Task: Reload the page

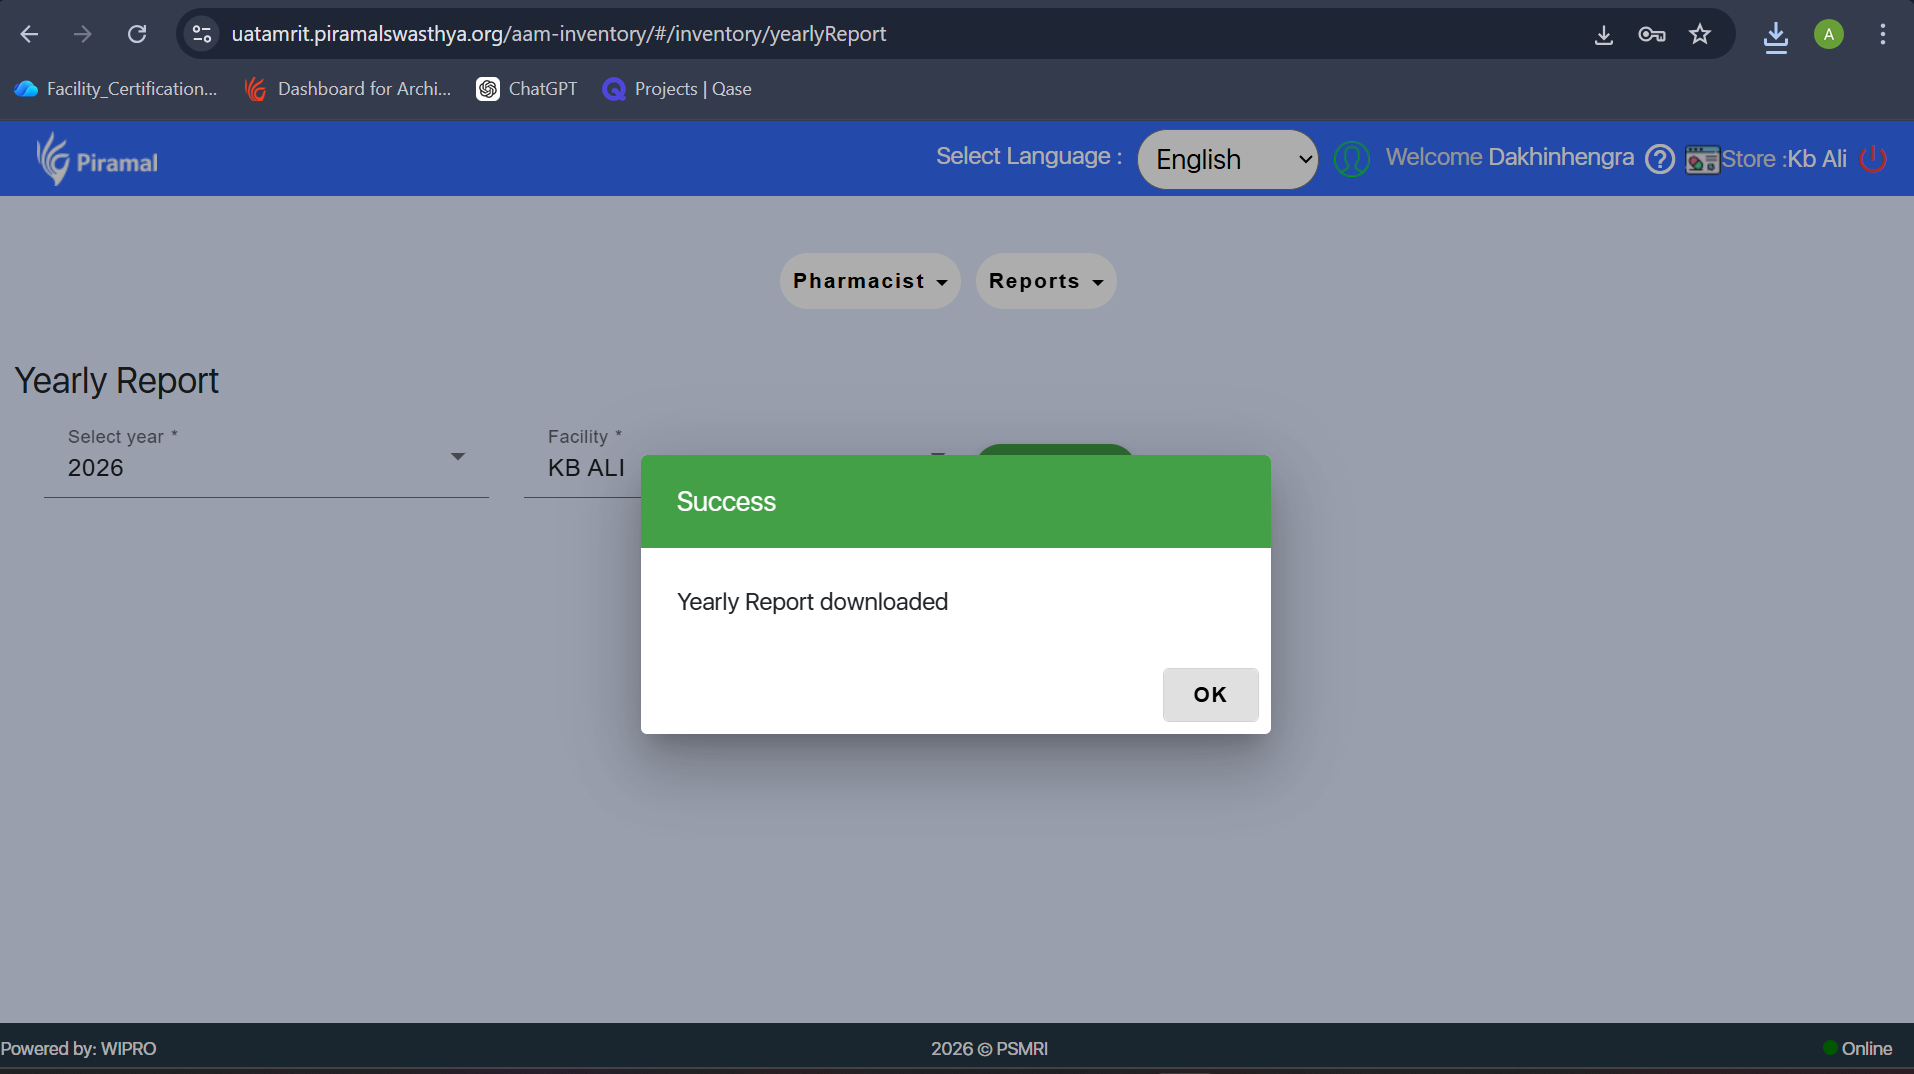Action: click(137, 35)
